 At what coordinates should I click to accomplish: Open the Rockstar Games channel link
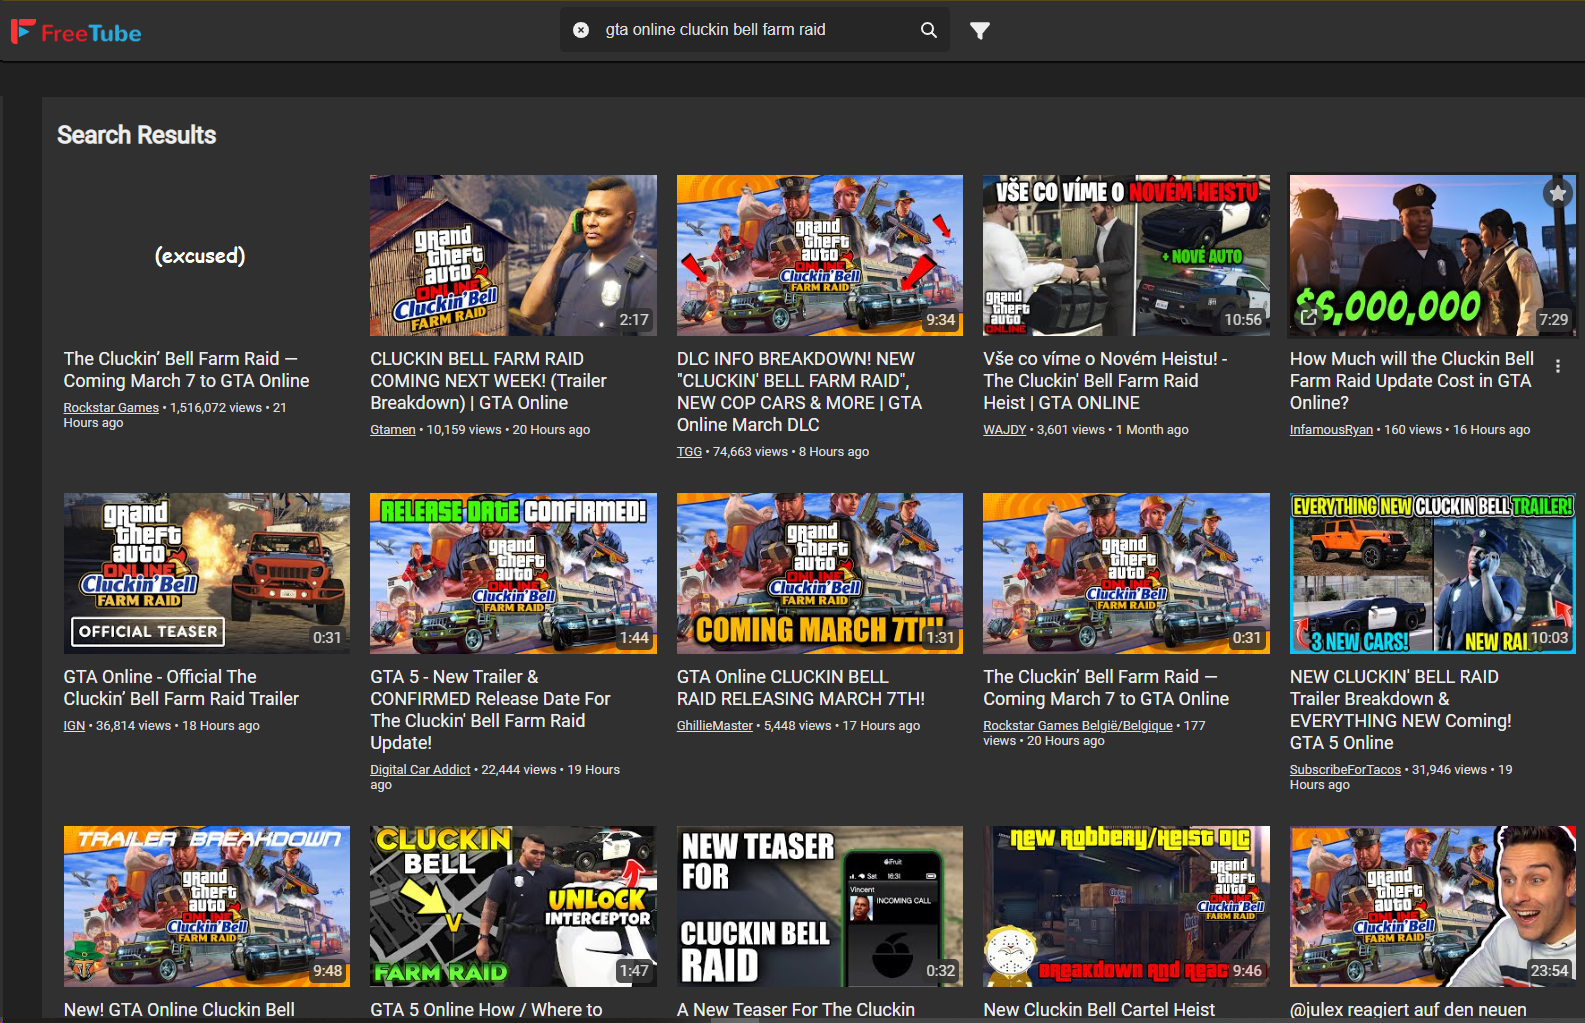pos(111,408)
